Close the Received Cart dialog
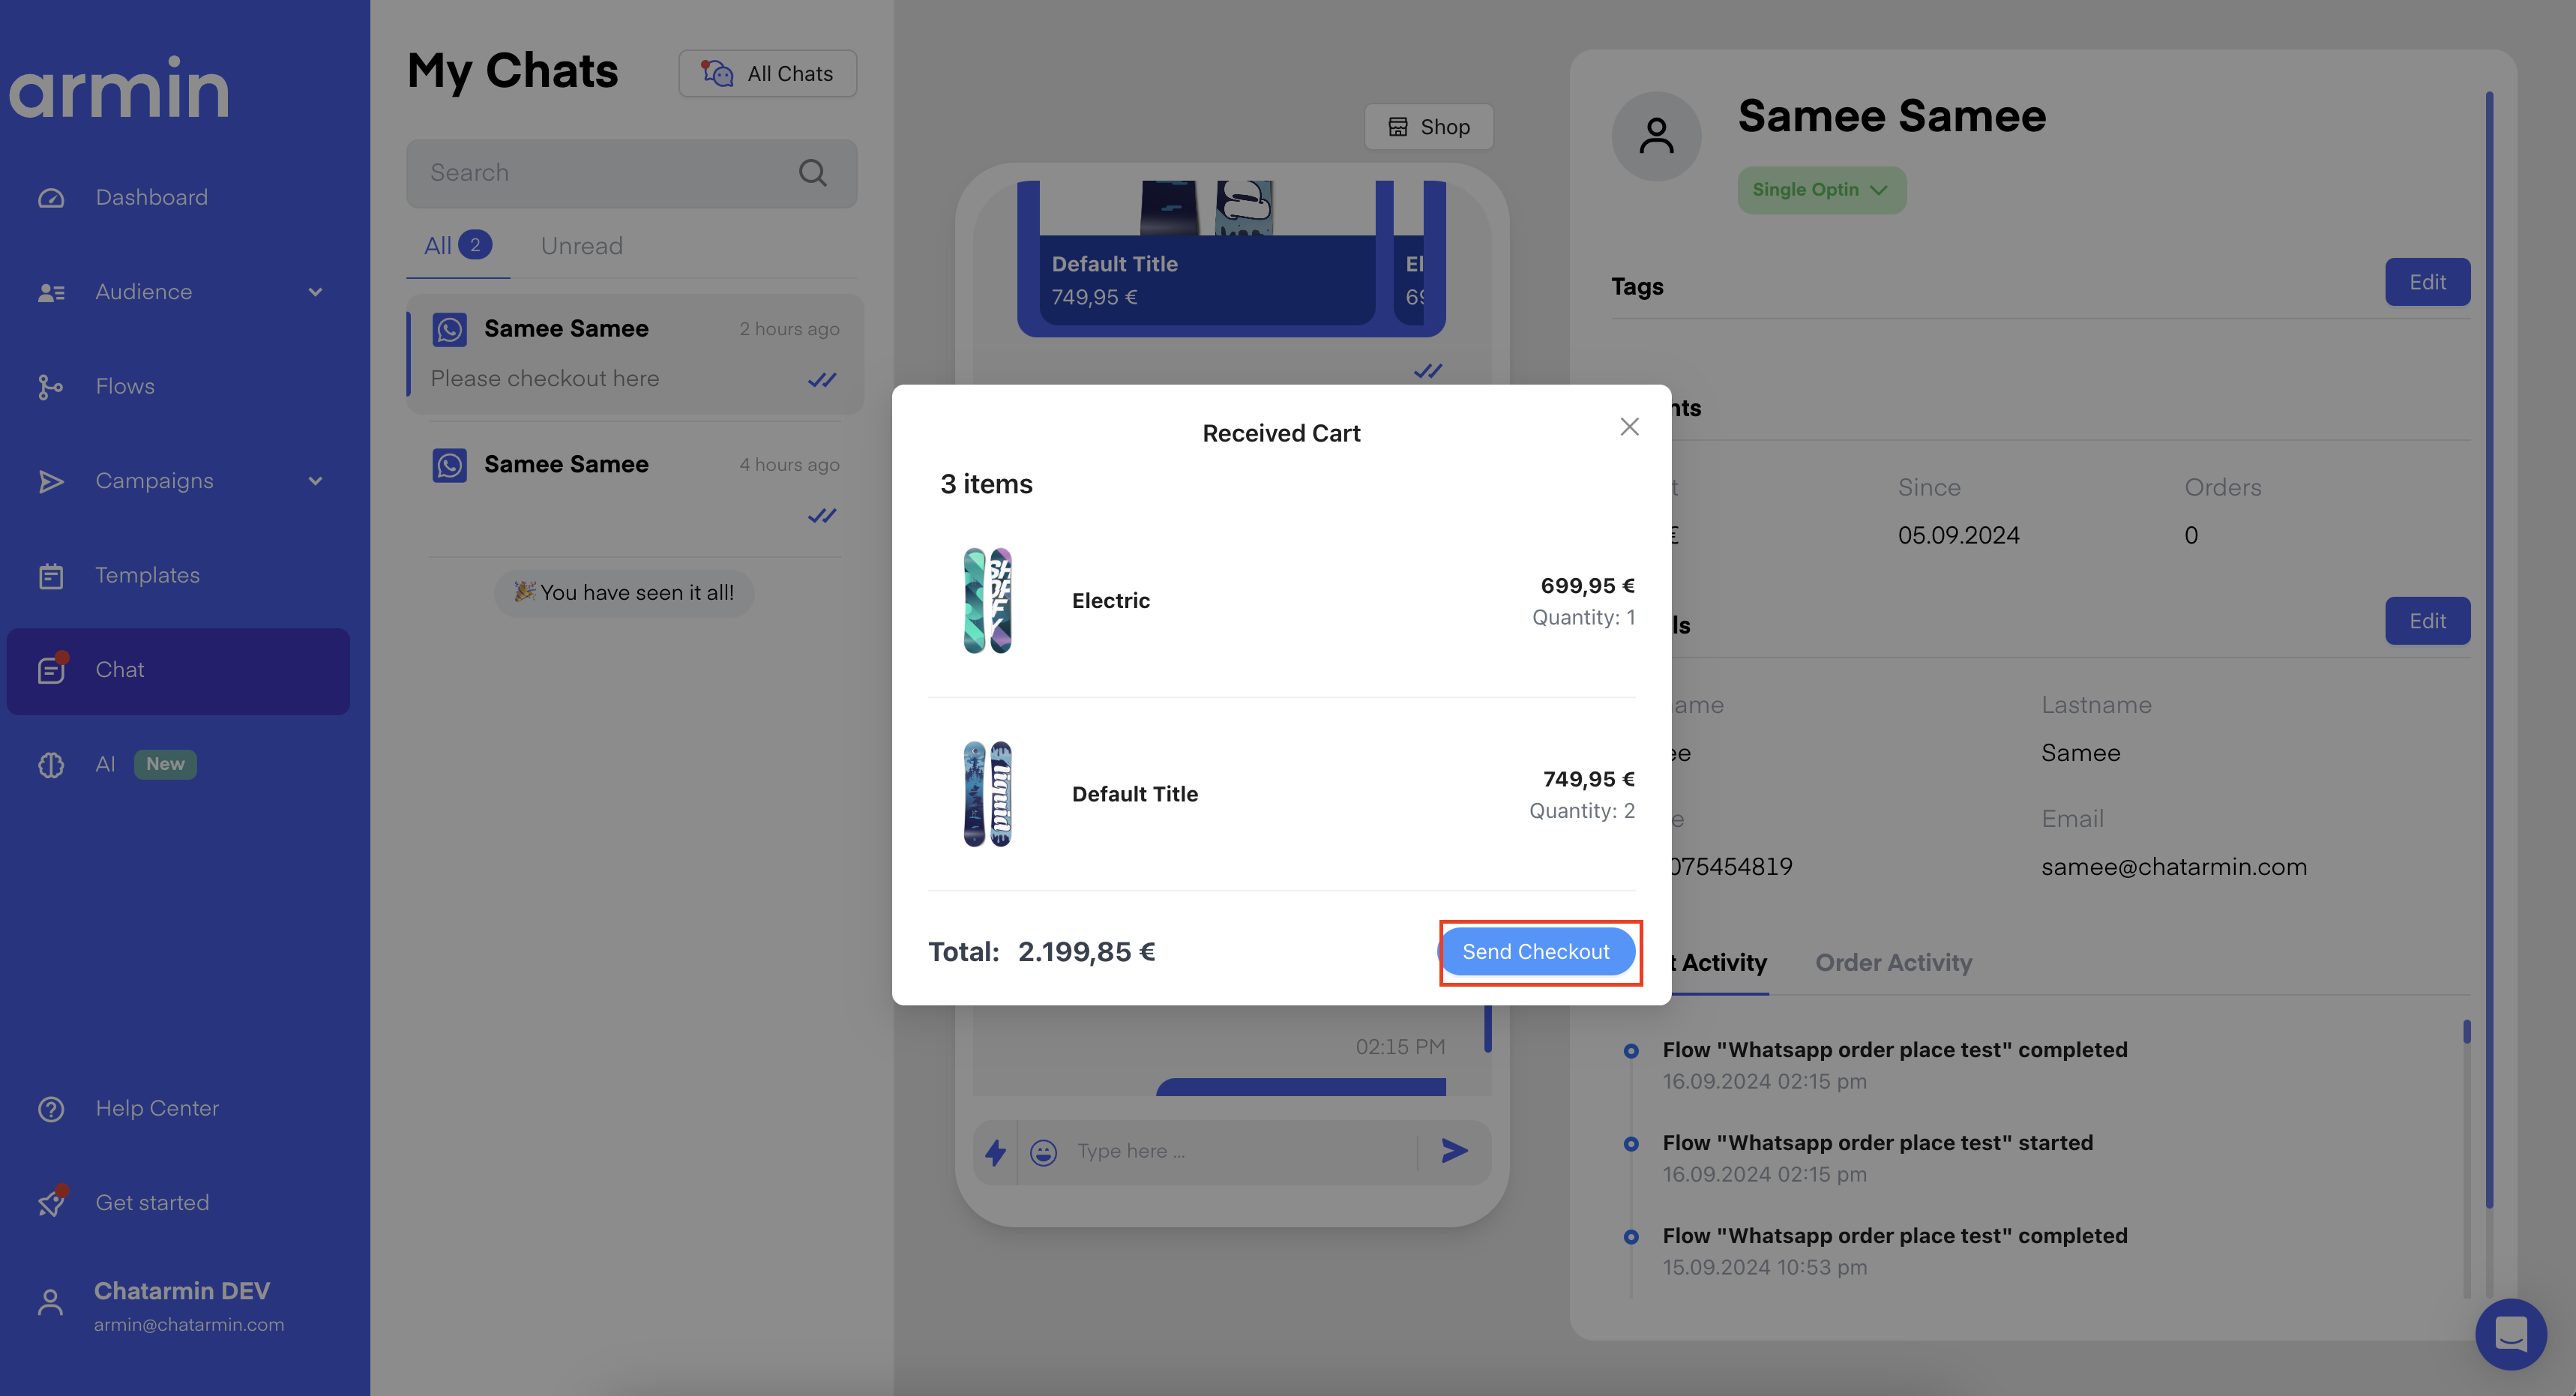Viewport: 2576px width, 1396px height. 1629,427
